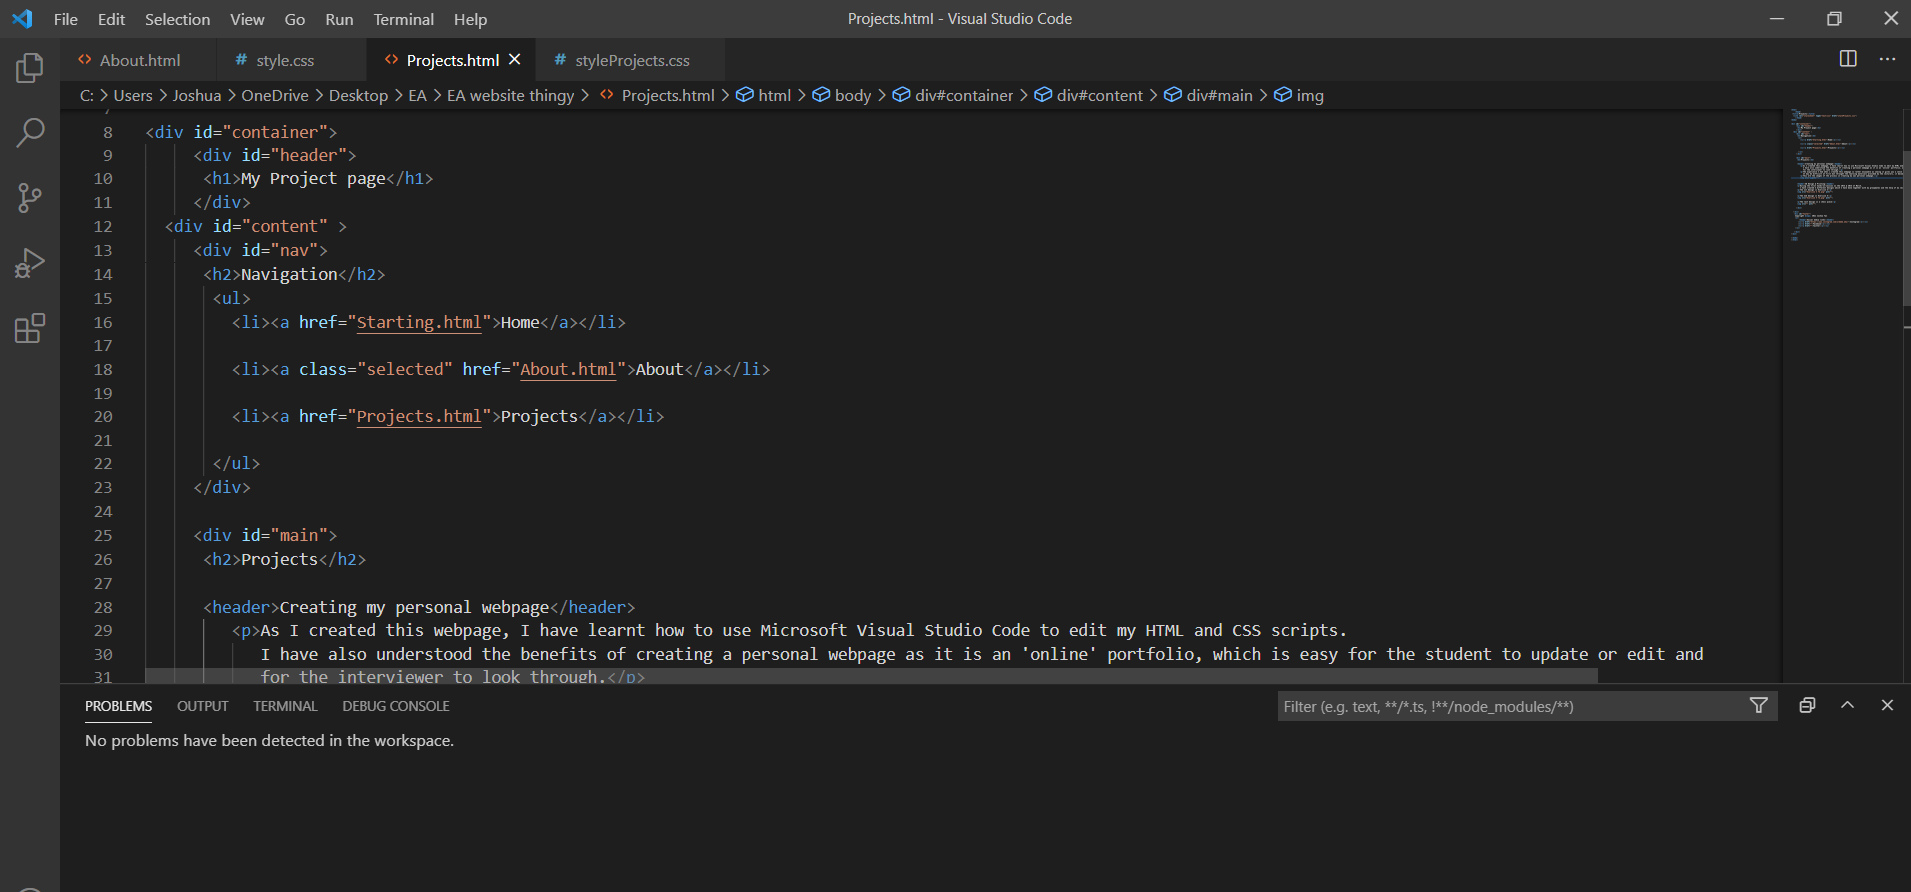The image size is (1911, 892).
Task: Collapse all problems in the panel
Action: [1807, 706]
